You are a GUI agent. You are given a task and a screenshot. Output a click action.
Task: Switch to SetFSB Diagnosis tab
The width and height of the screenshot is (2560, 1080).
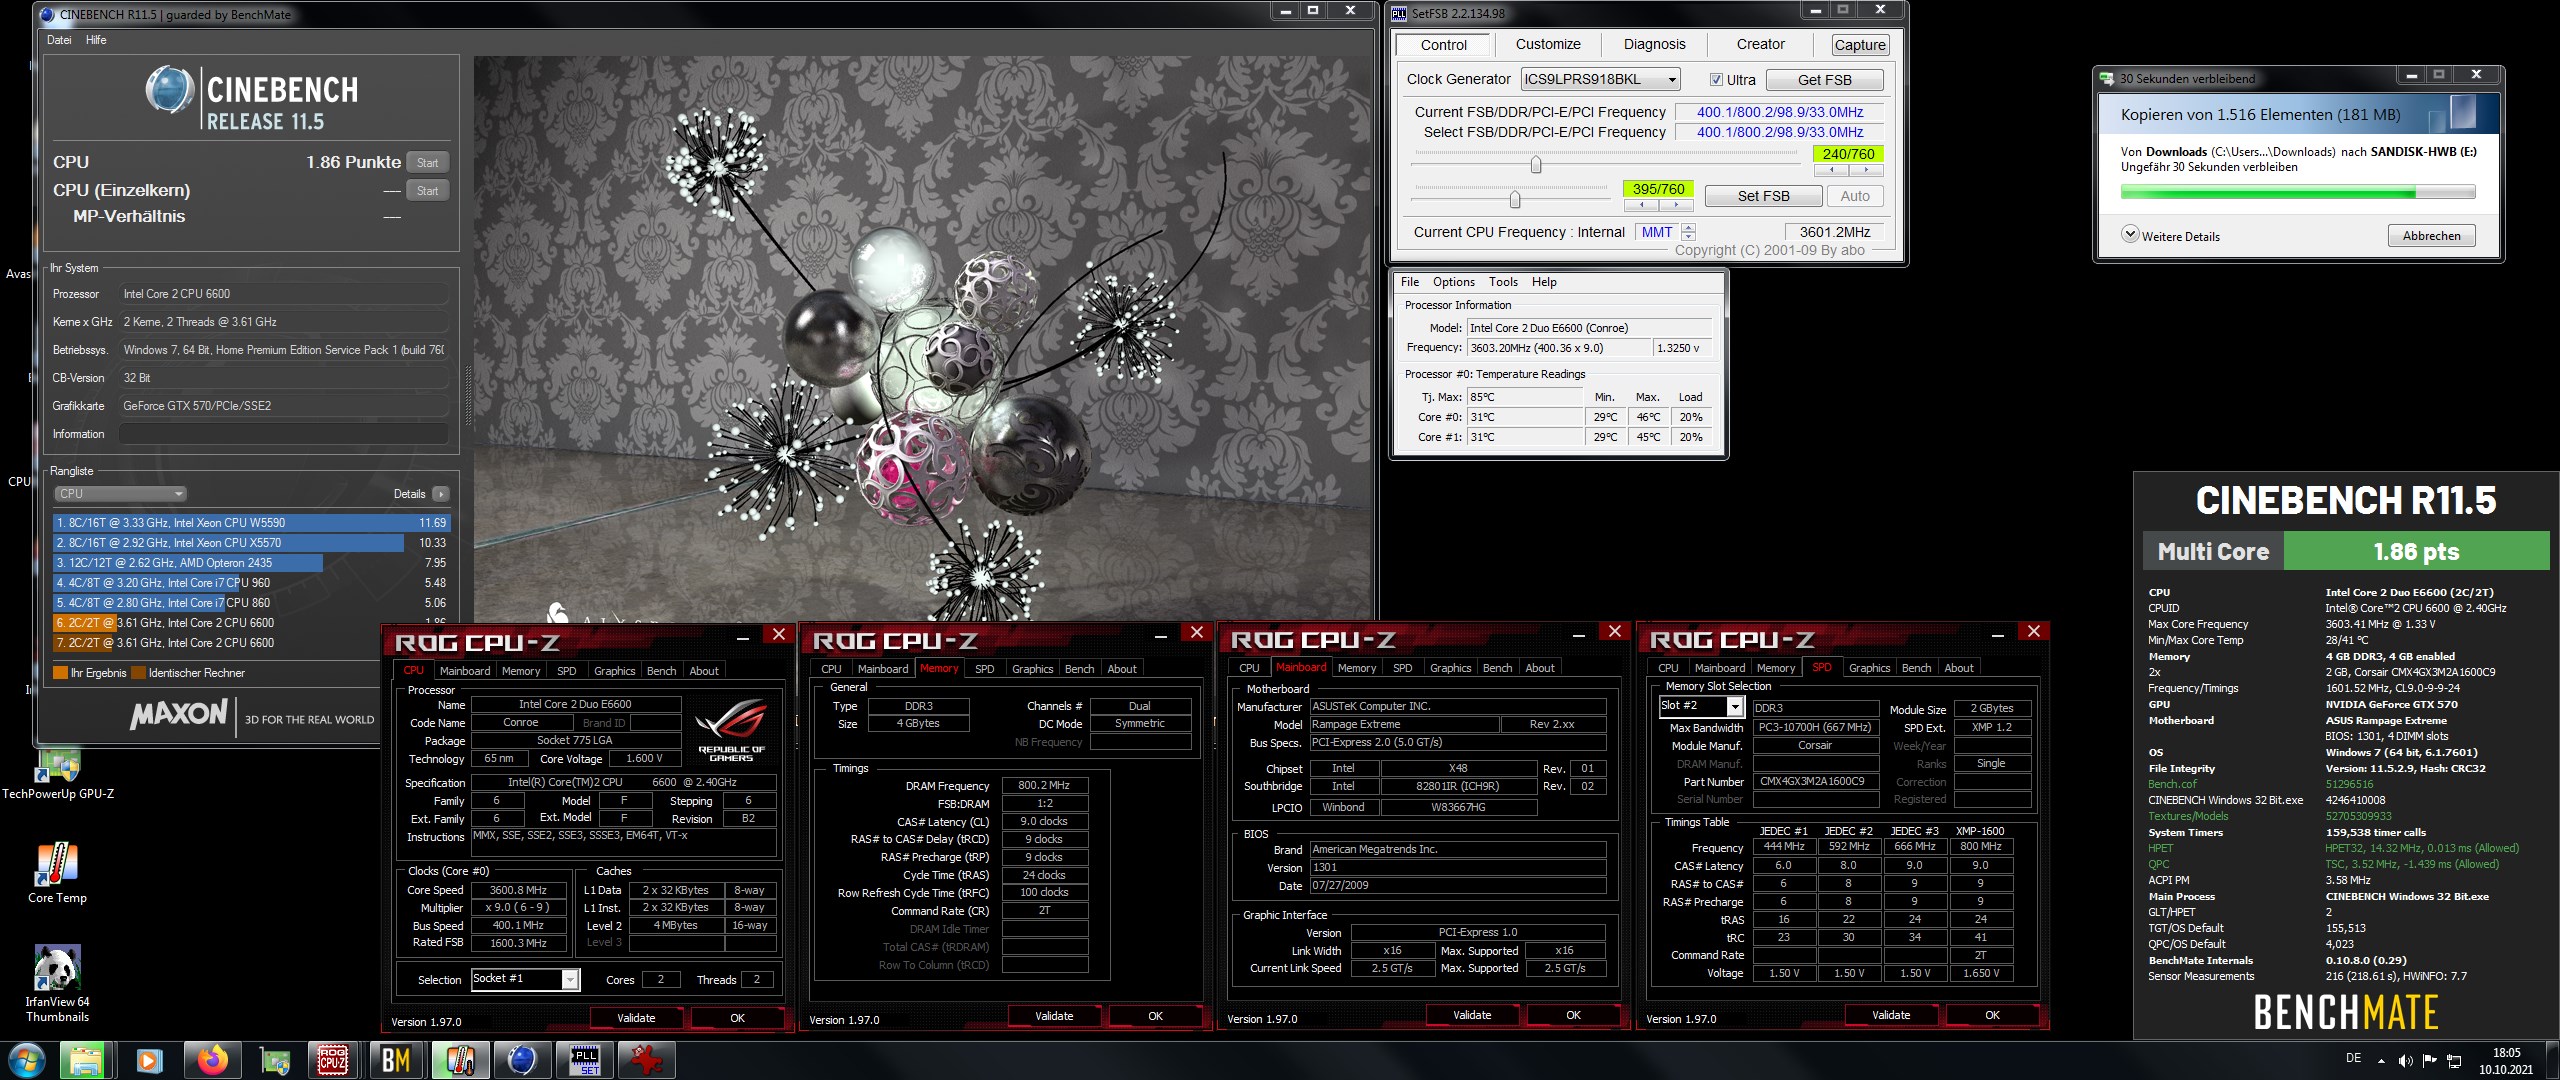1654,44
